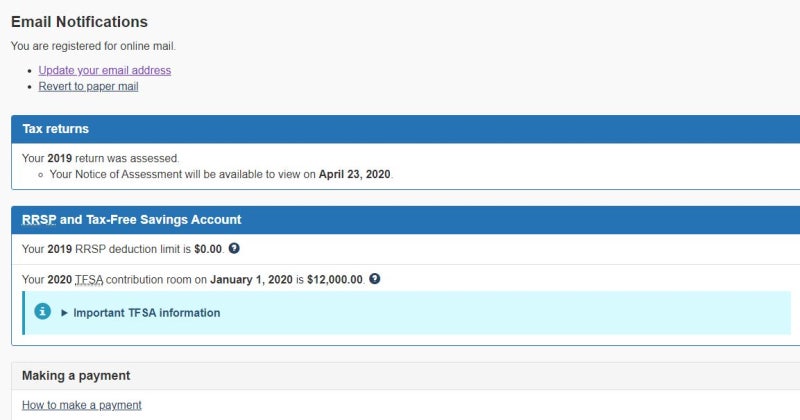This screenshot has height=420, width=800.
Task: Click the April 23, 2020 date text
Action: tap(355, 174)
